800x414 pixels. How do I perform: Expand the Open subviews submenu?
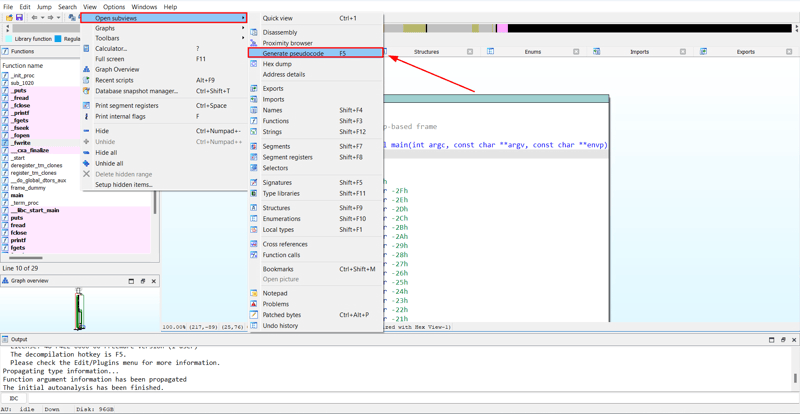(x=163, y=18)
